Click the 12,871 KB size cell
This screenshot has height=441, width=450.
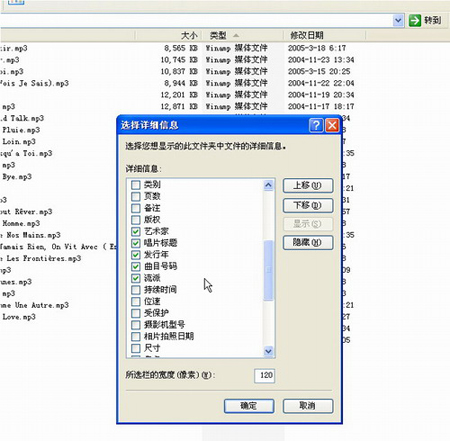click(179, 107)
